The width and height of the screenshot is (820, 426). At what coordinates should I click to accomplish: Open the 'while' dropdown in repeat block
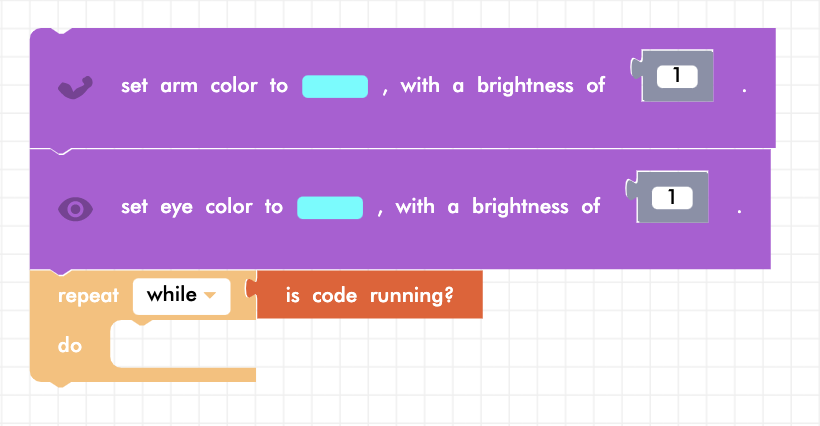(181, 296)
